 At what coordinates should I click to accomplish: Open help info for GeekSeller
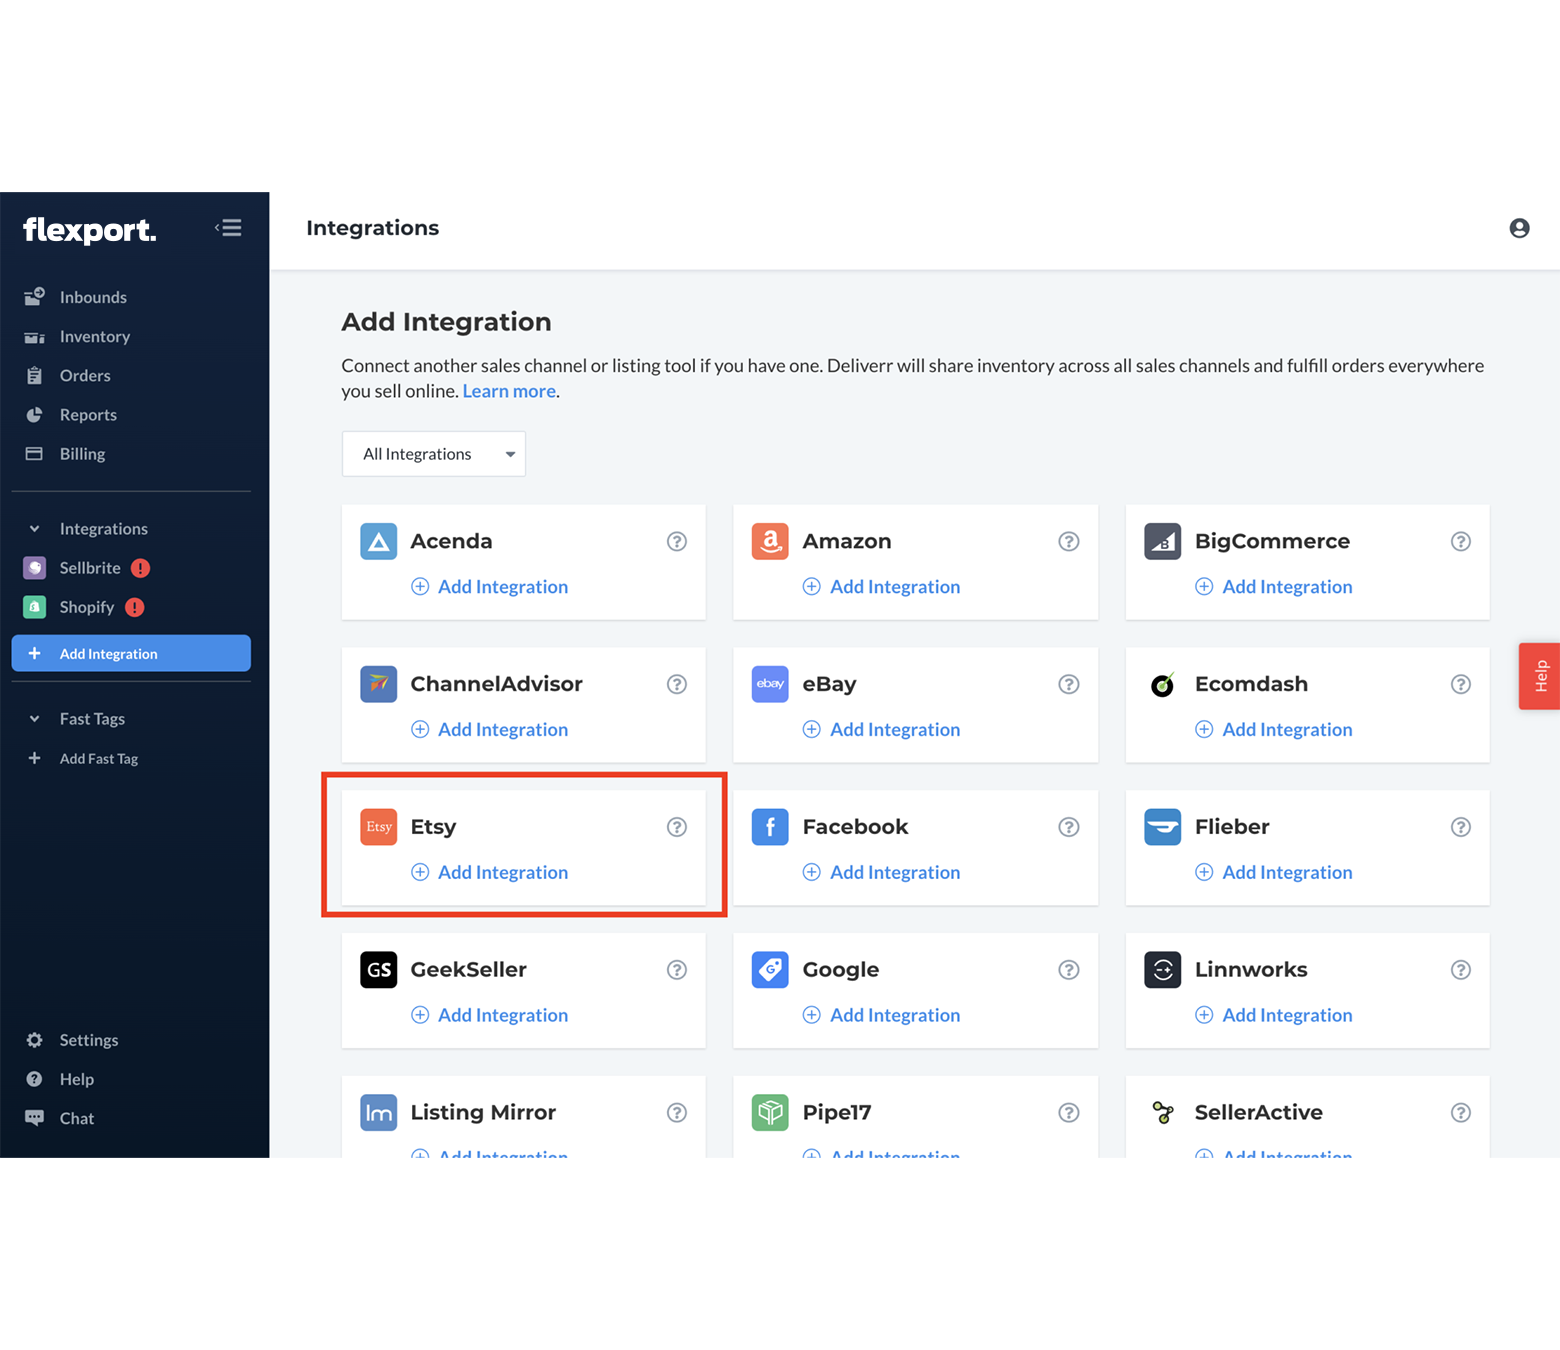(677, 970)
